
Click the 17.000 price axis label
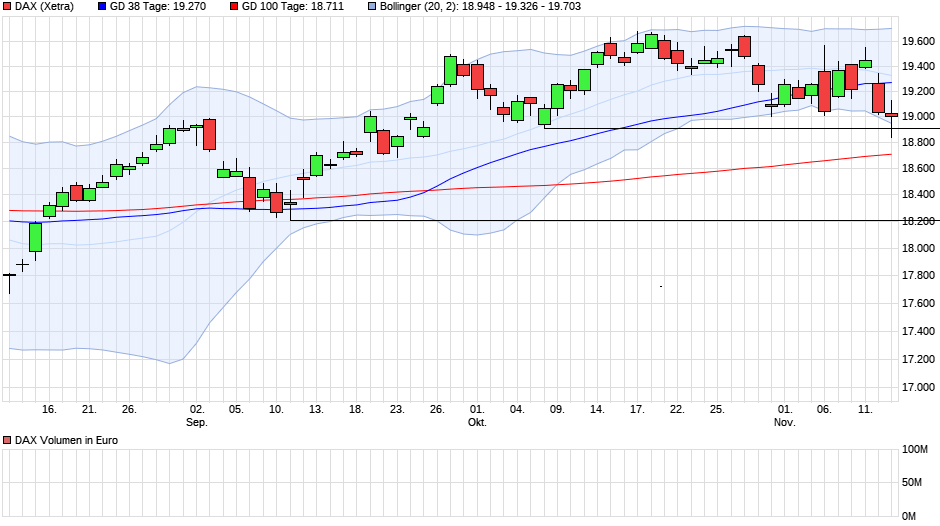click(918, 387)
